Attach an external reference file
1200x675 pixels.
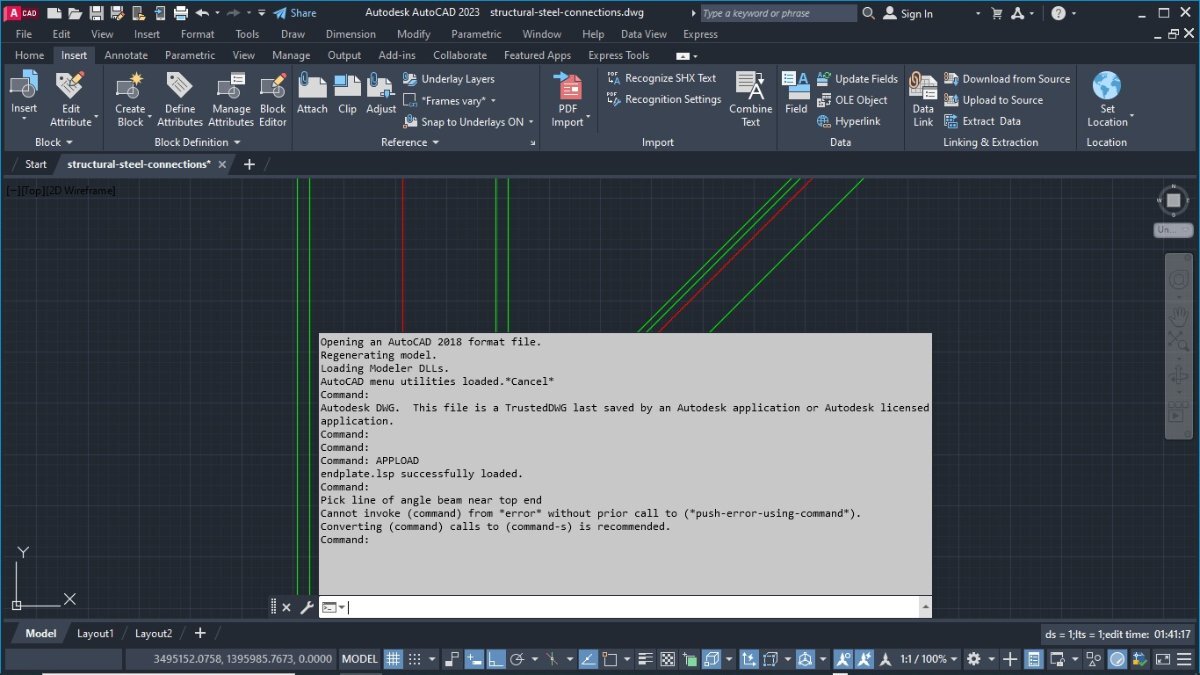312,94
